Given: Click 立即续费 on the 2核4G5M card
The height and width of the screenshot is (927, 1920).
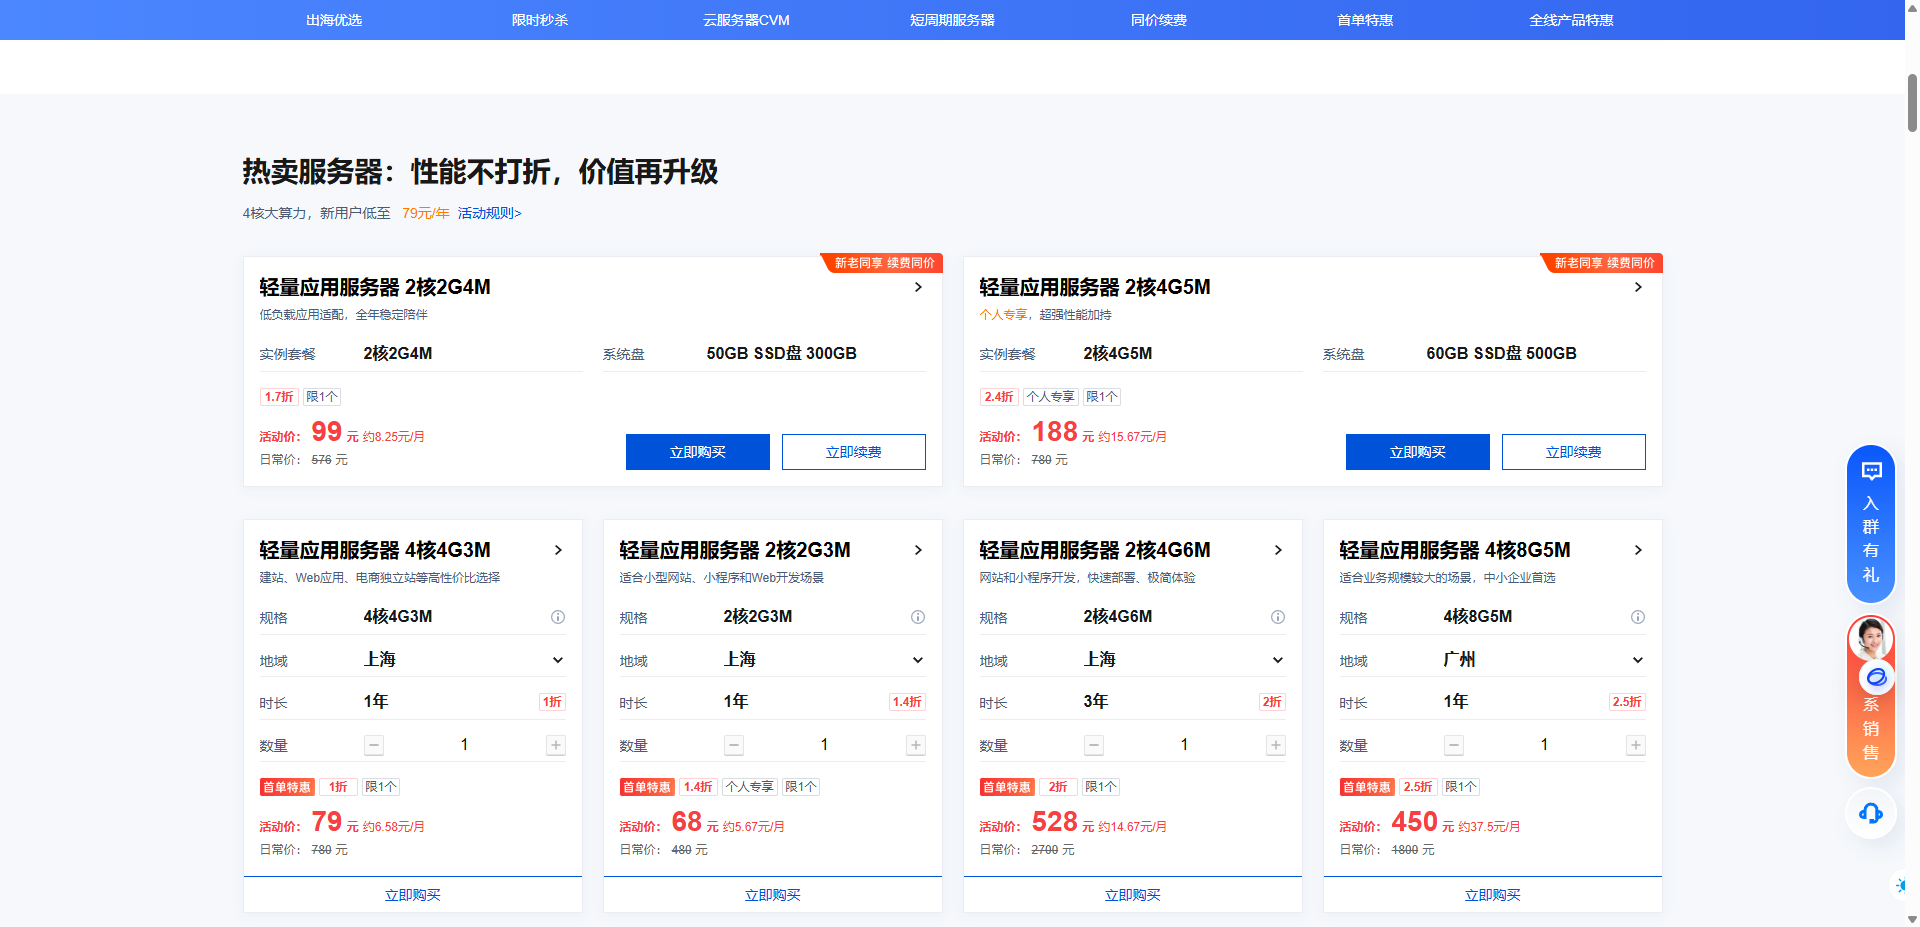Looking at the screenshot, I should 1573,452.
